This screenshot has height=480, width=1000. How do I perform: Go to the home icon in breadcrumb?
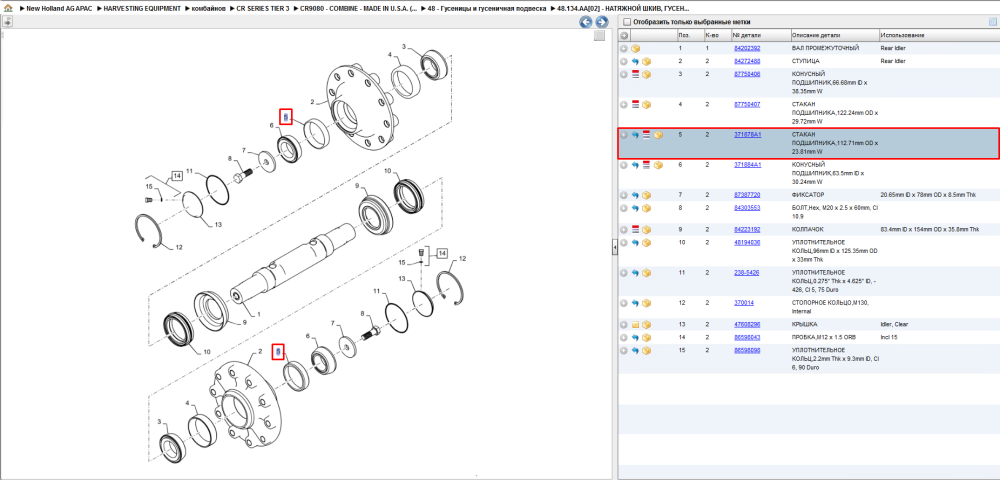click(8, 9)
